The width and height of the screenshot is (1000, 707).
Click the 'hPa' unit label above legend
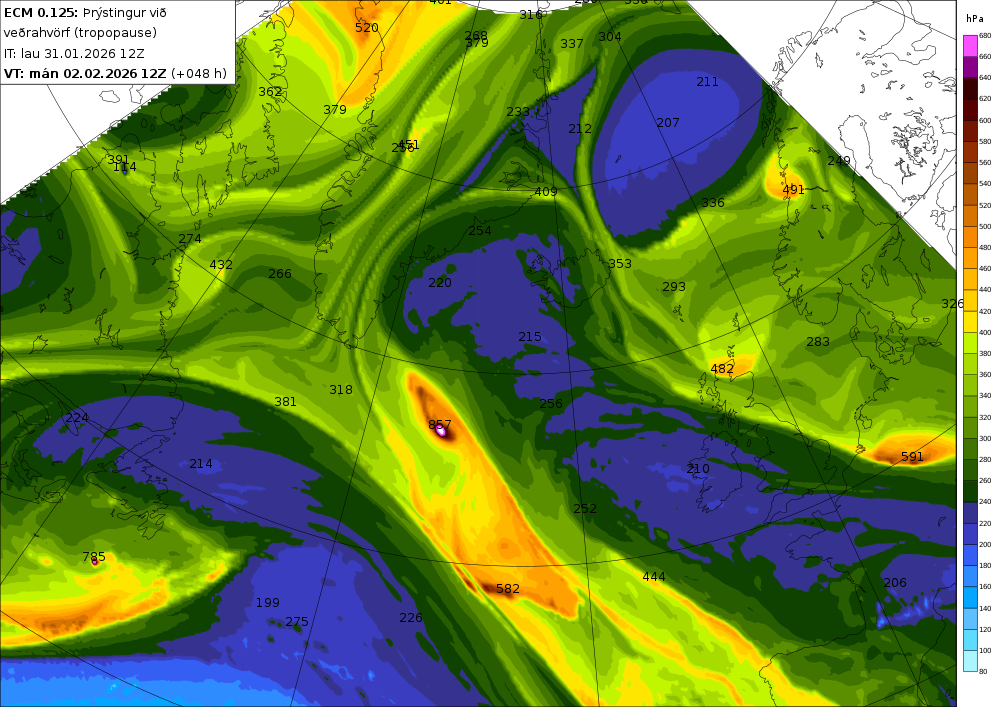point(974,18)
